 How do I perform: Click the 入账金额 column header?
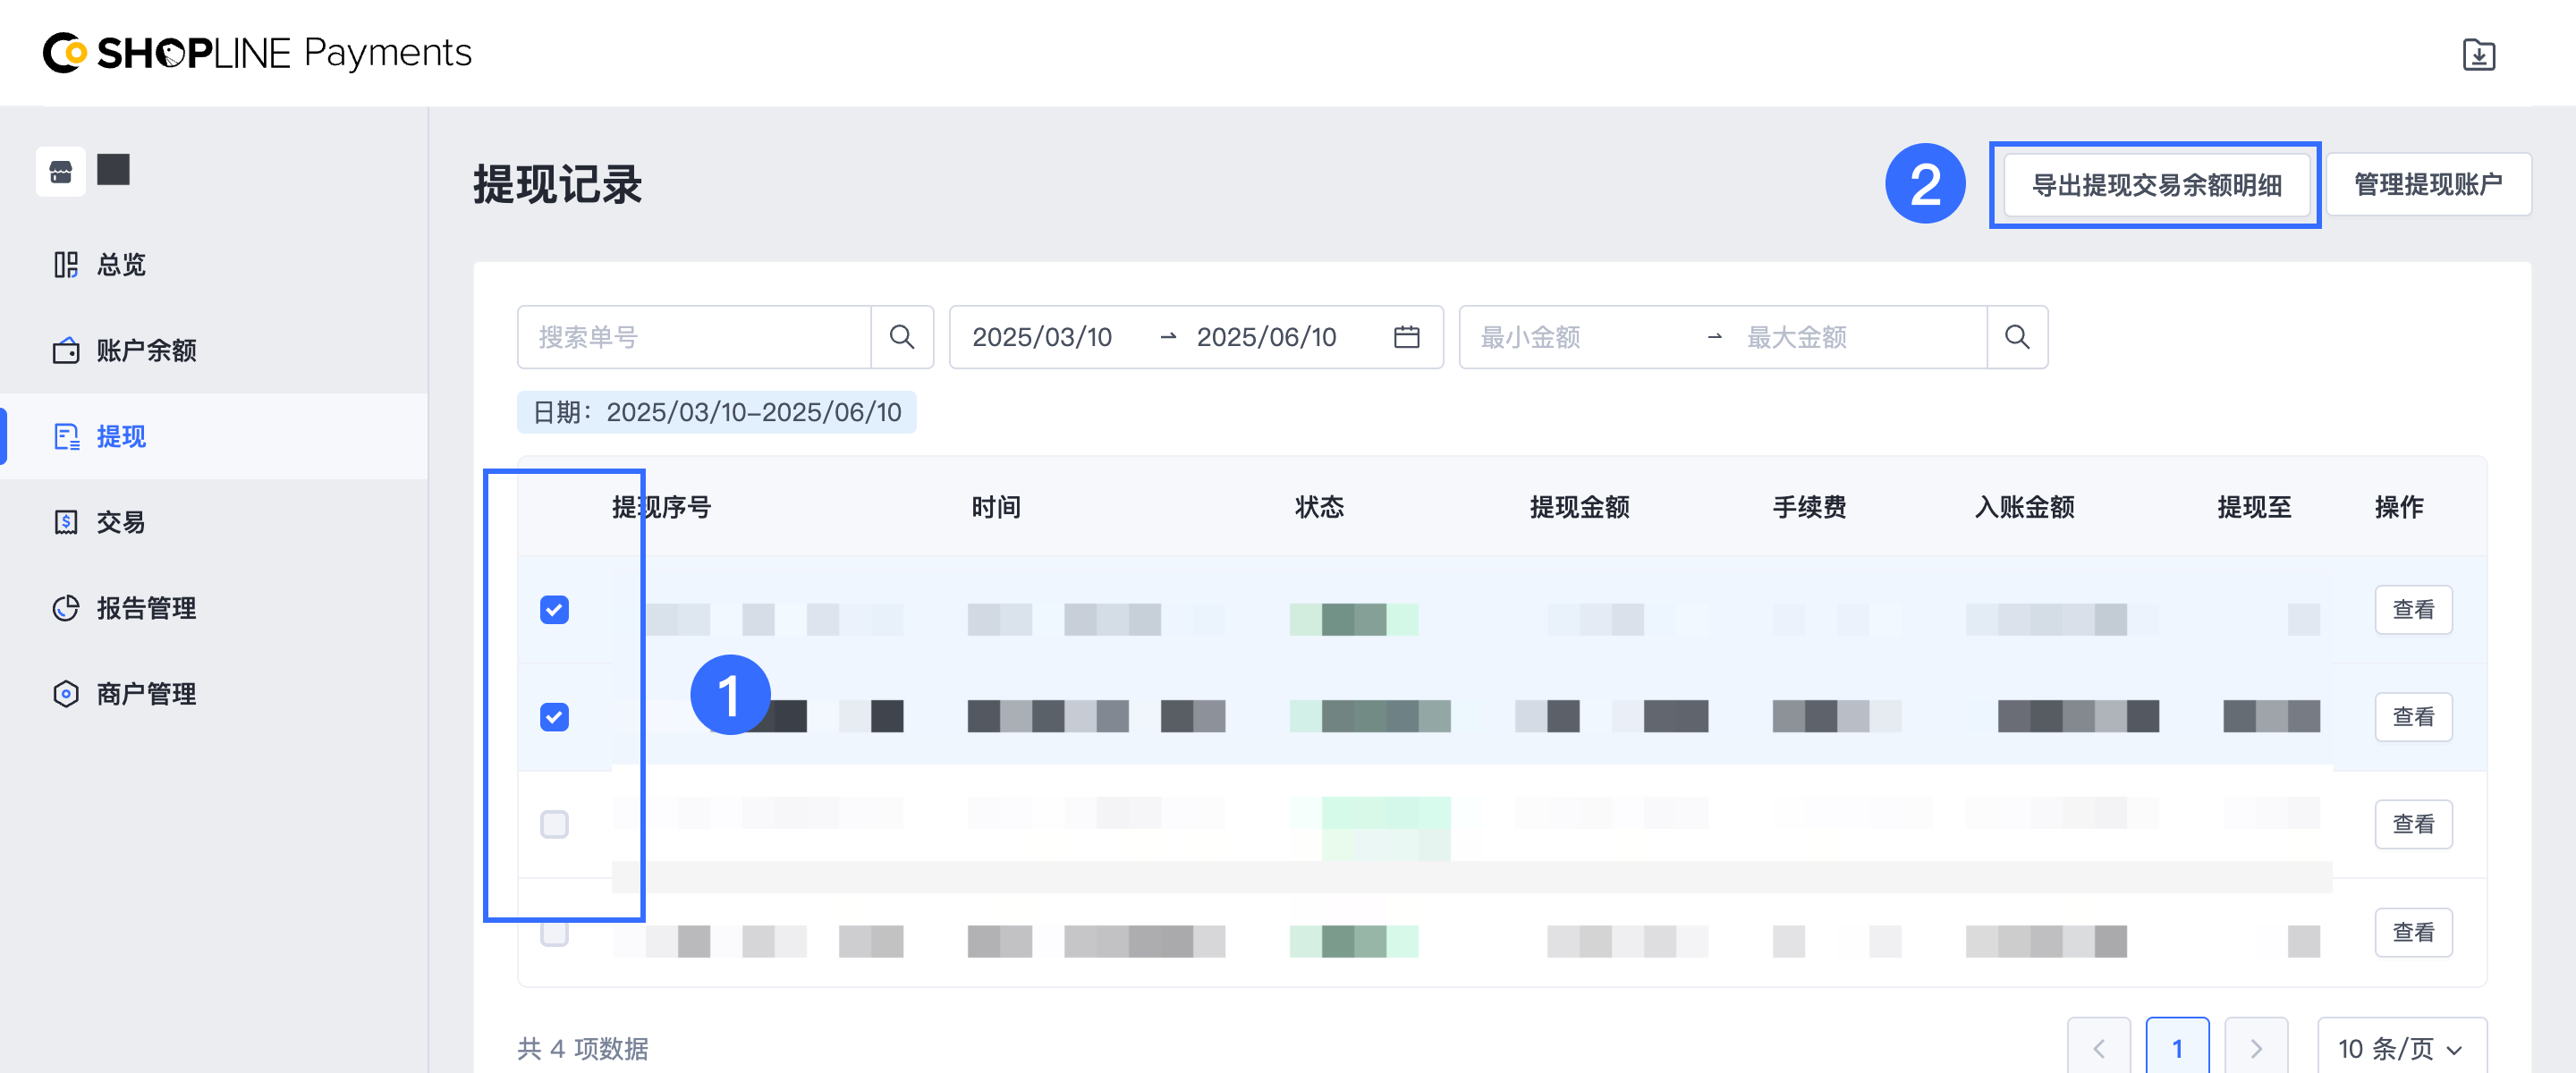pos(2024,508)
